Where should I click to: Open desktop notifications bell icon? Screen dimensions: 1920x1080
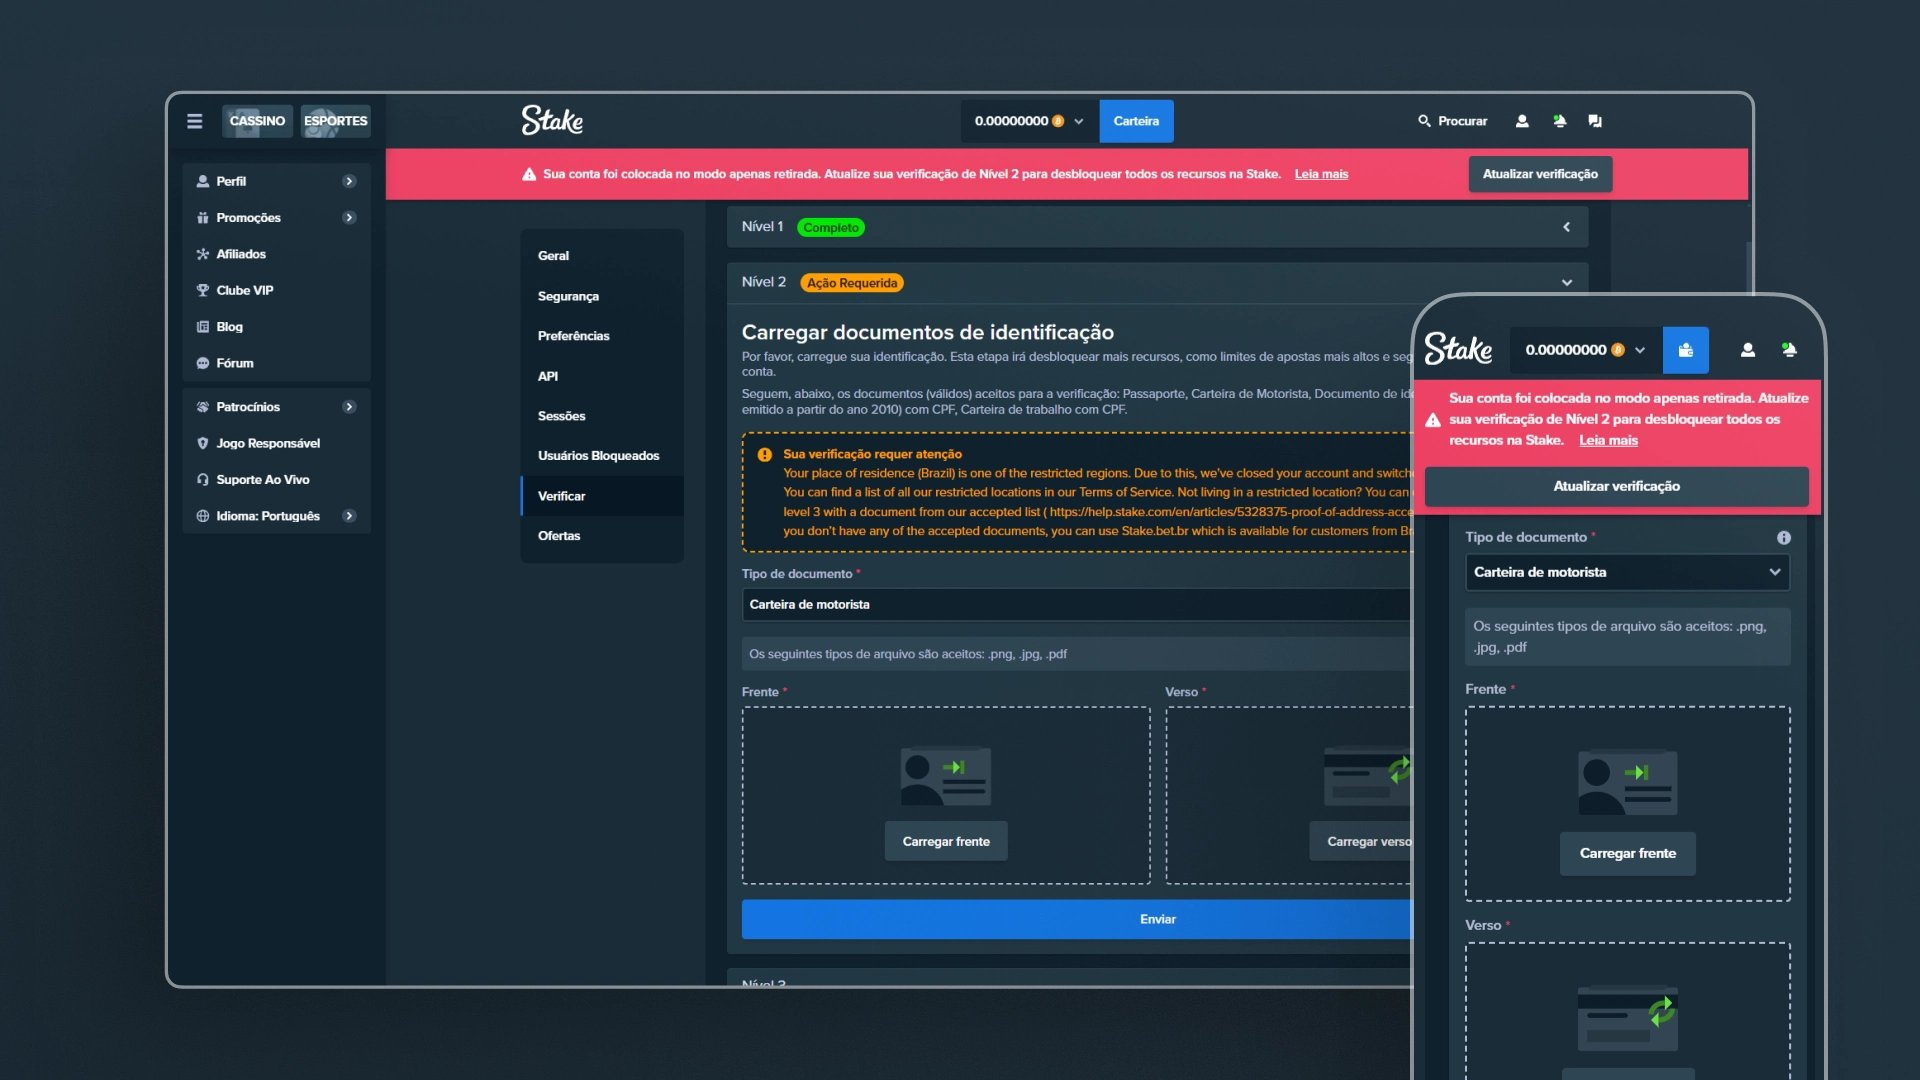click(x=1559, y=121)
